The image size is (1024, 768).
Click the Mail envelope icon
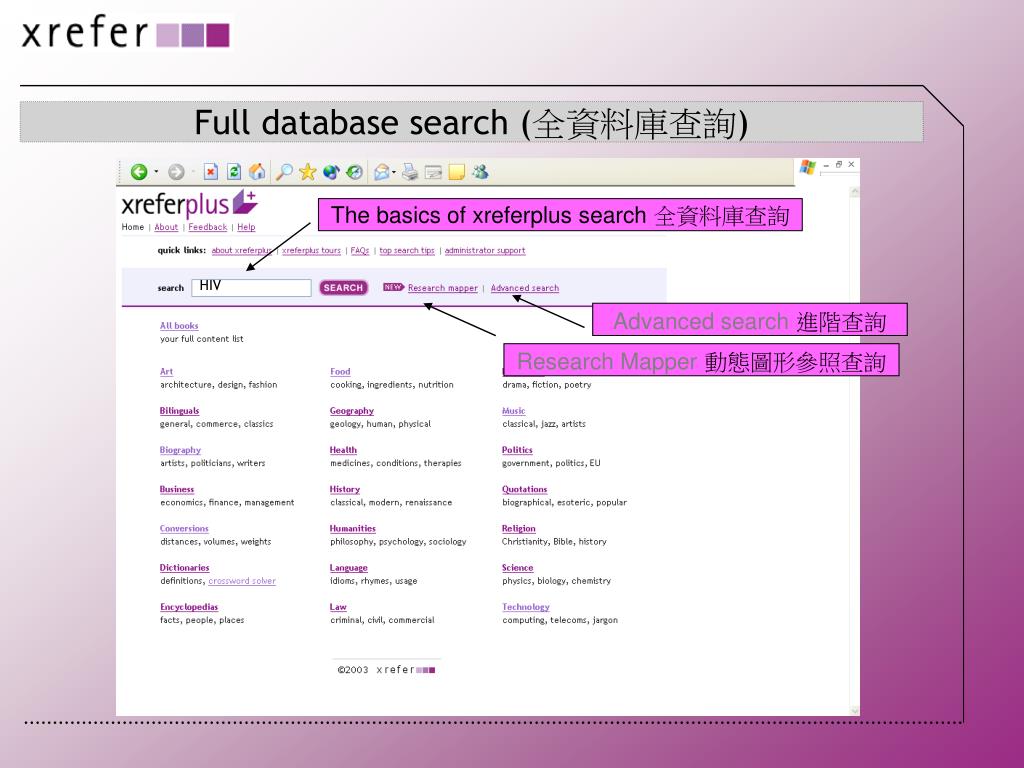coord(381,172)
